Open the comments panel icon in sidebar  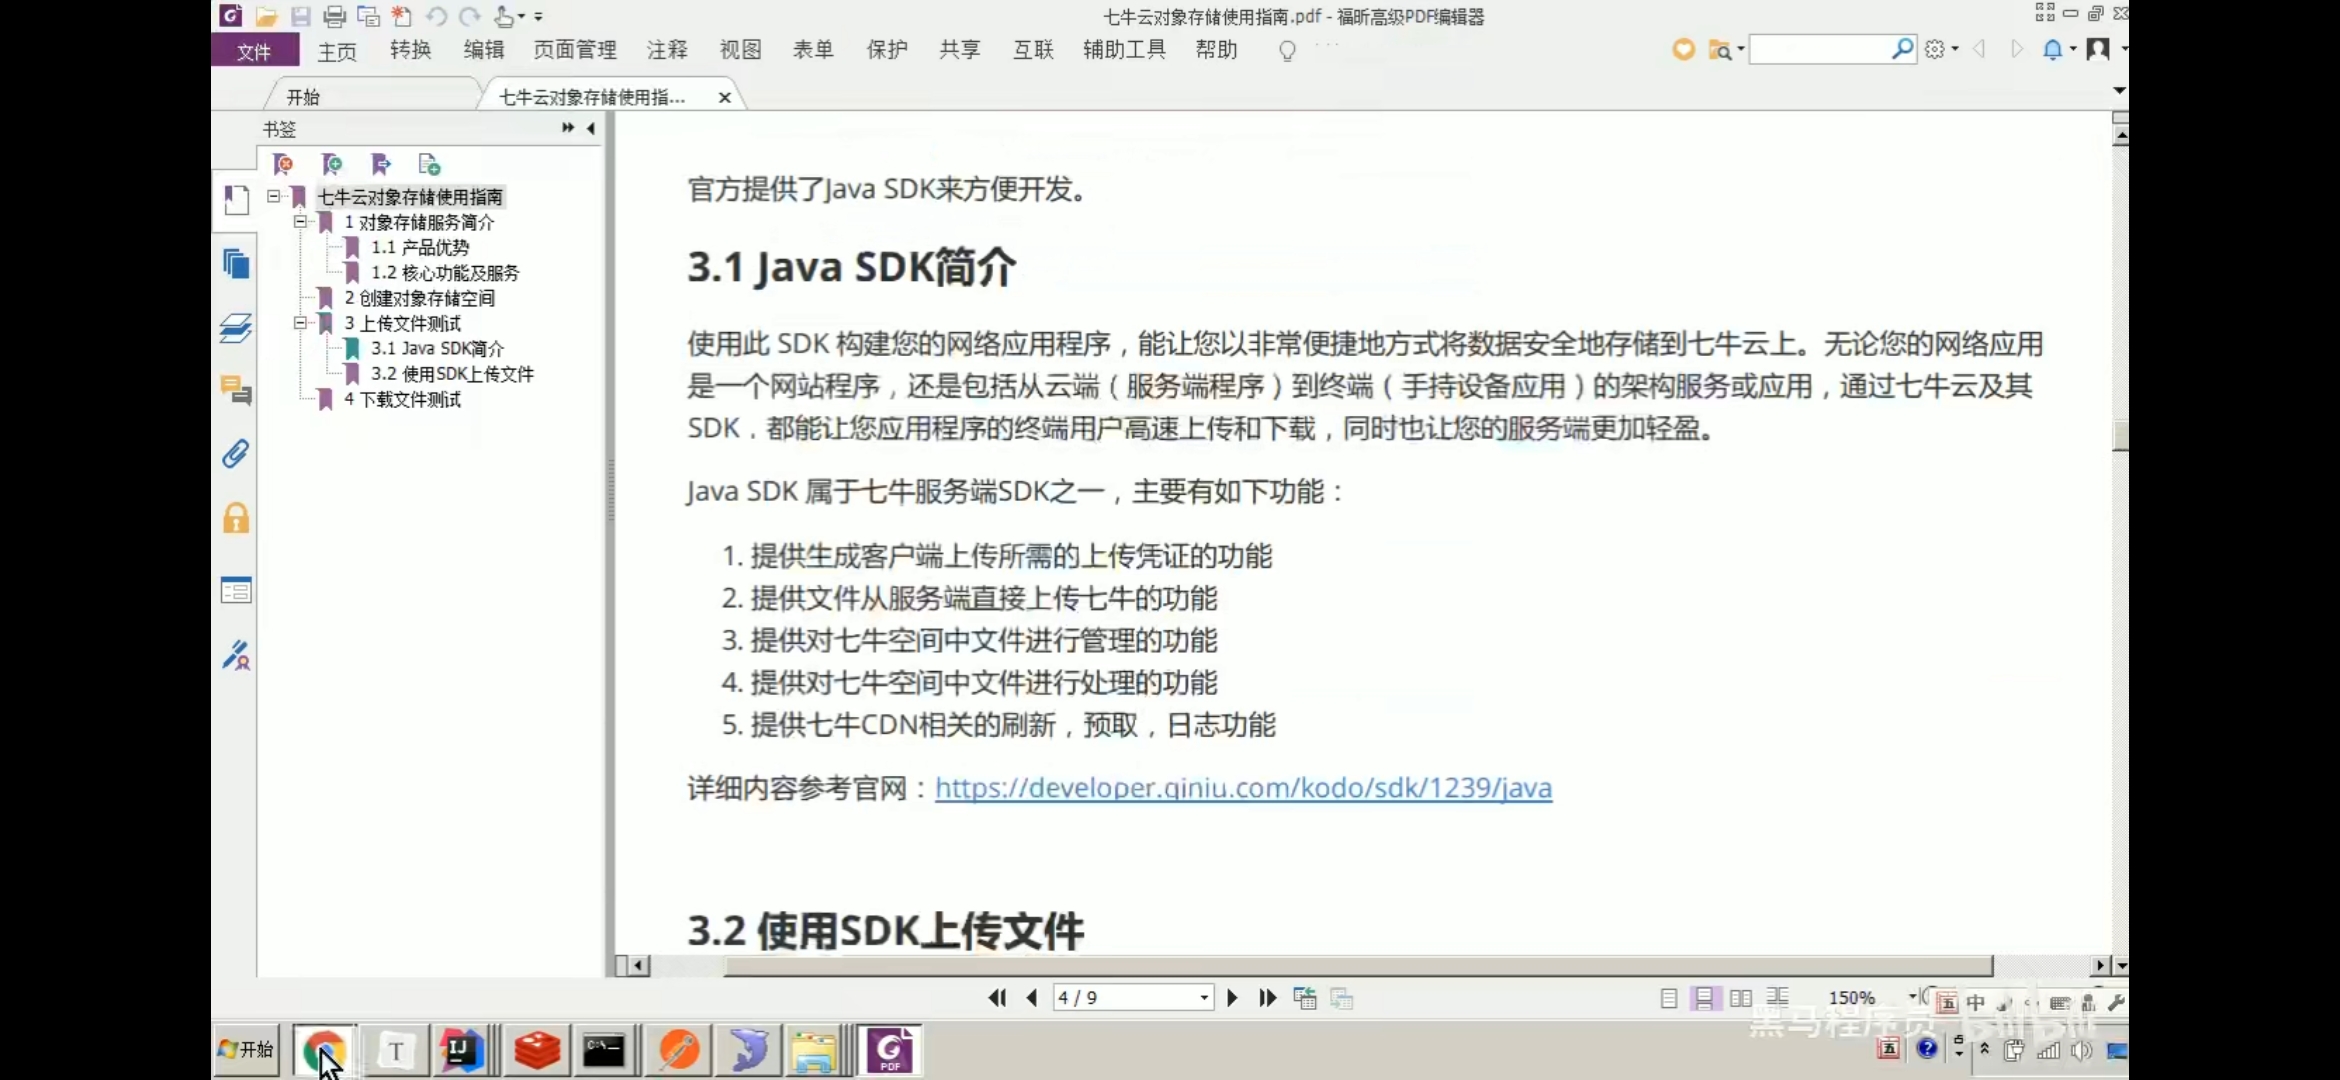point(236,391)
